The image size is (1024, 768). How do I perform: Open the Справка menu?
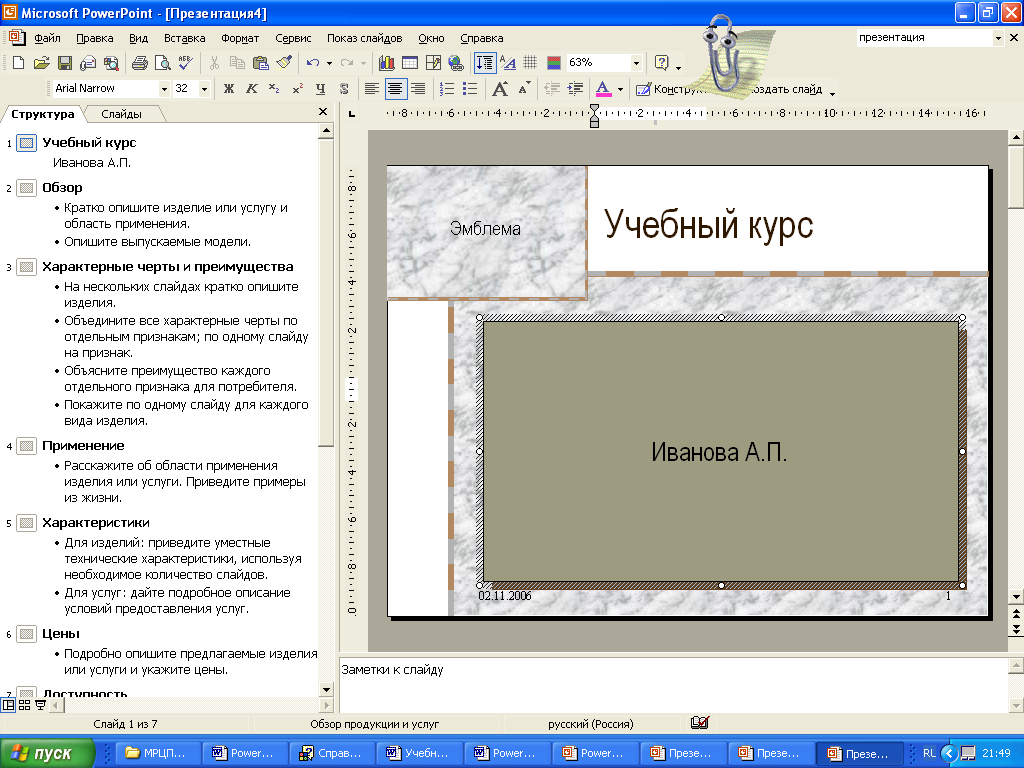(481, 39)
